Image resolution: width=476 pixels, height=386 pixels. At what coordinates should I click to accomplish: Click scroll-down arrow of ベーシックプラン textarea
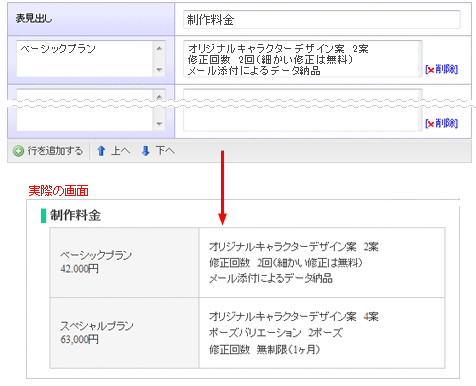[x=159, y=70]
